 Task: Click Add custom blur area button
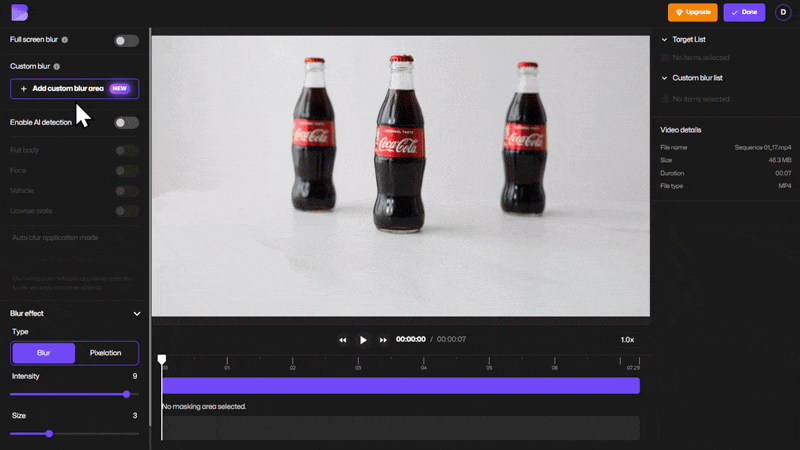point(74,89)
